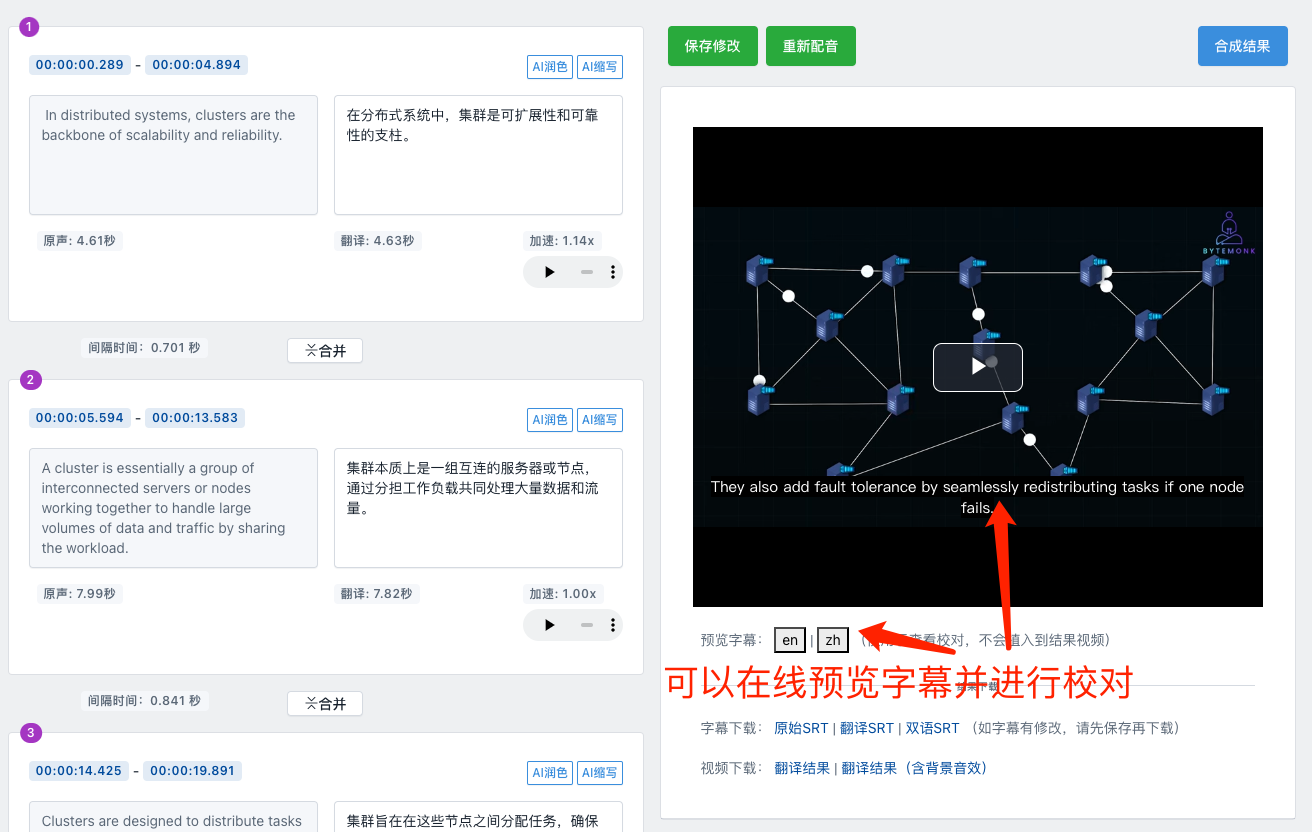This screenshot has height=832, width=1312.
Task: Play audio for segment 2
Action: coord(549,625)
